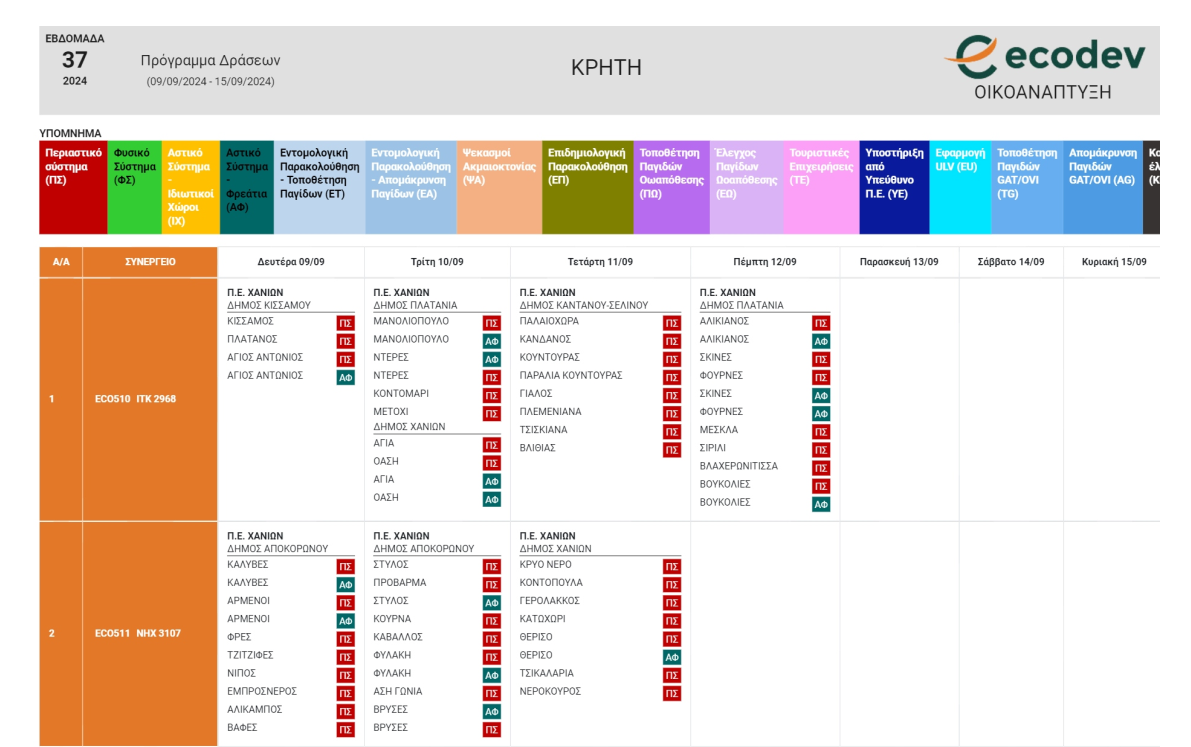Select the Εφαρμογή ULV (EU) cyan legend box

click(x=959, y=187)
